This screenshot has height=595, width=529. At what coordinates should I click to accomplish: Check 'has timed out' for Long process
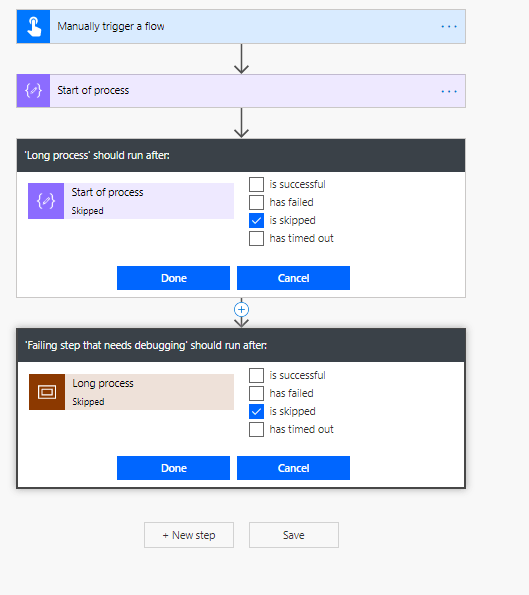click(x=257, y=430)
